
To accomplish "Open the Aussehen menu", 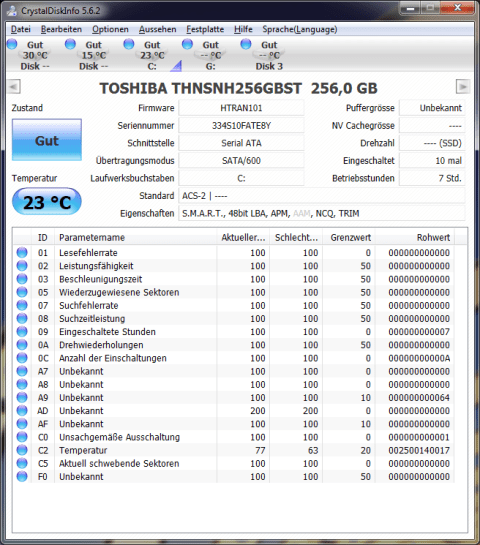I will coord(157,29).
